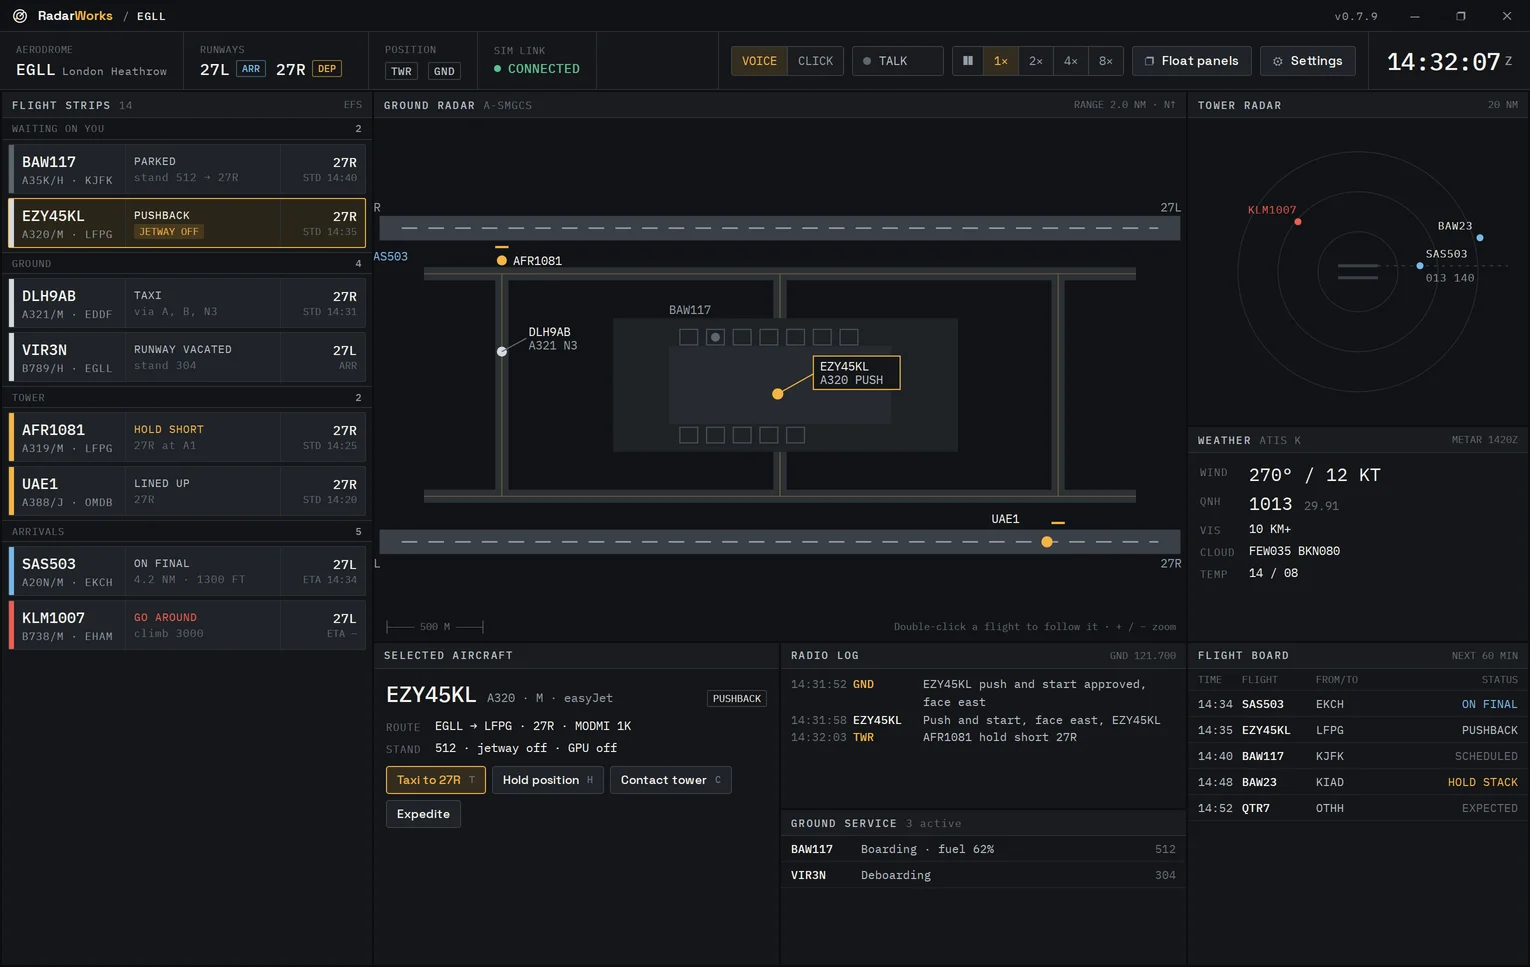Select VIR3N flight strip

click(x=187, y=357)
